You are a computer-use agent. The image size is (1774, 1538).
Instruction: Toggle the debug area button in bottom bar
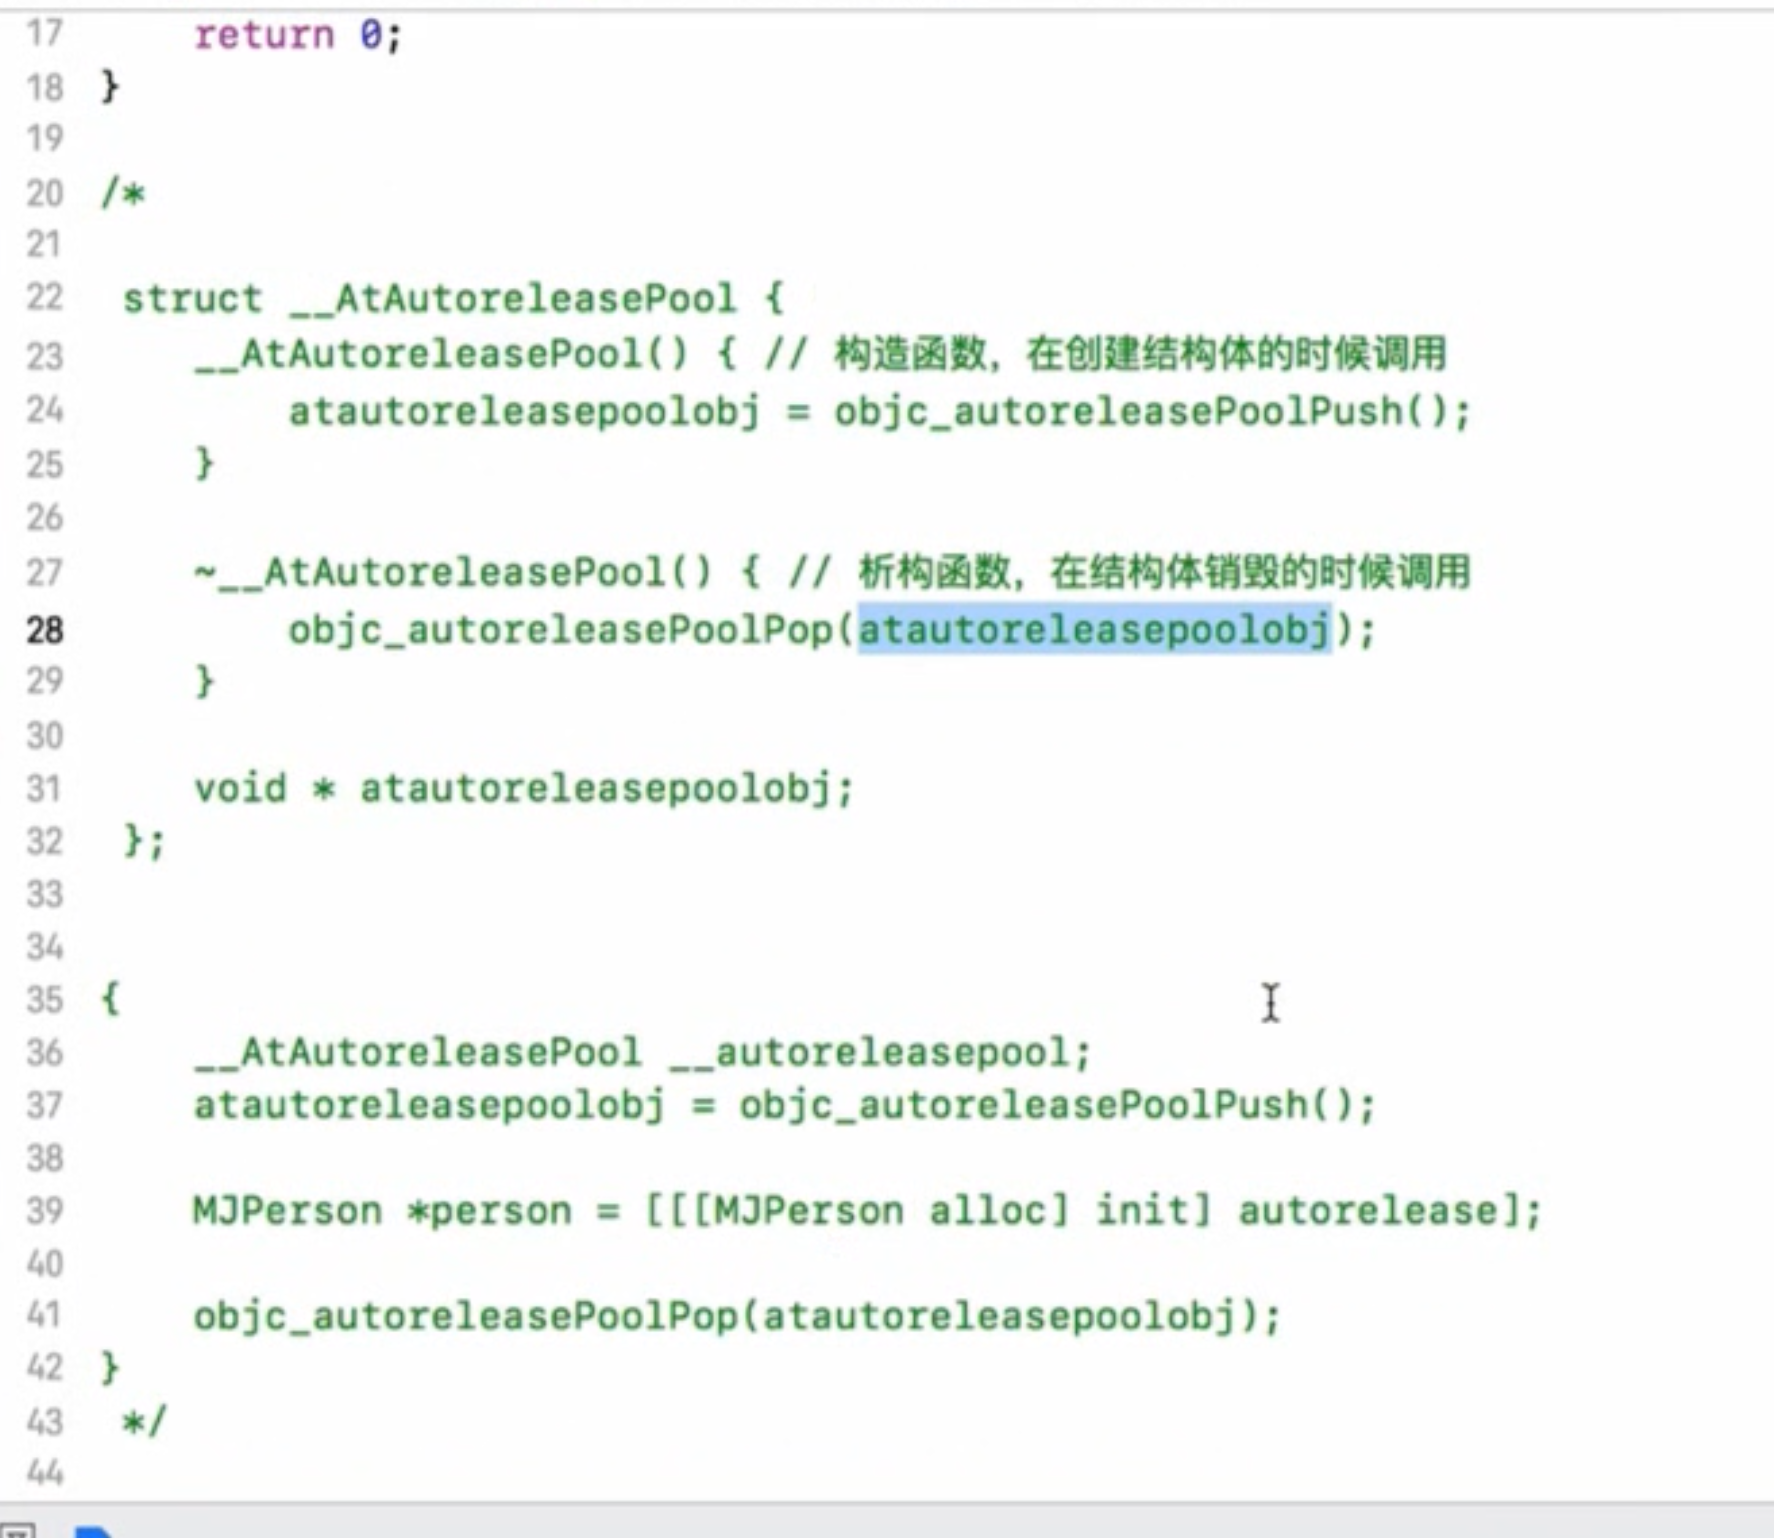click(18, 1530)
